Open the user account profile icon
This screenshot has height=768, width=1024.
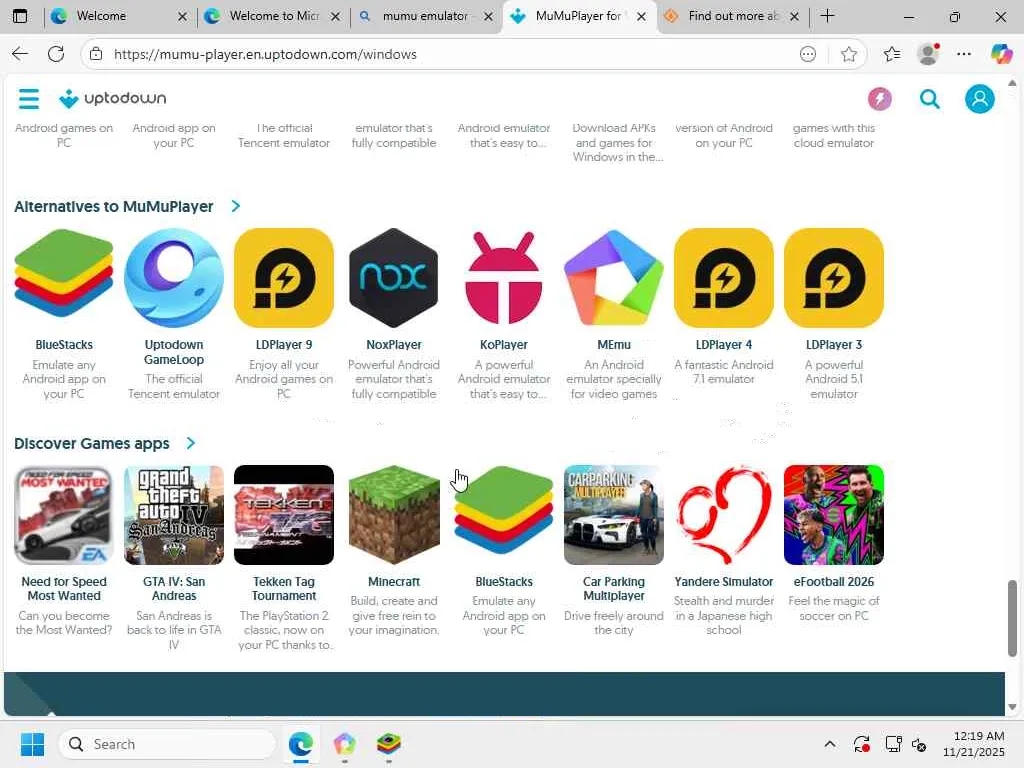(980, 99)
